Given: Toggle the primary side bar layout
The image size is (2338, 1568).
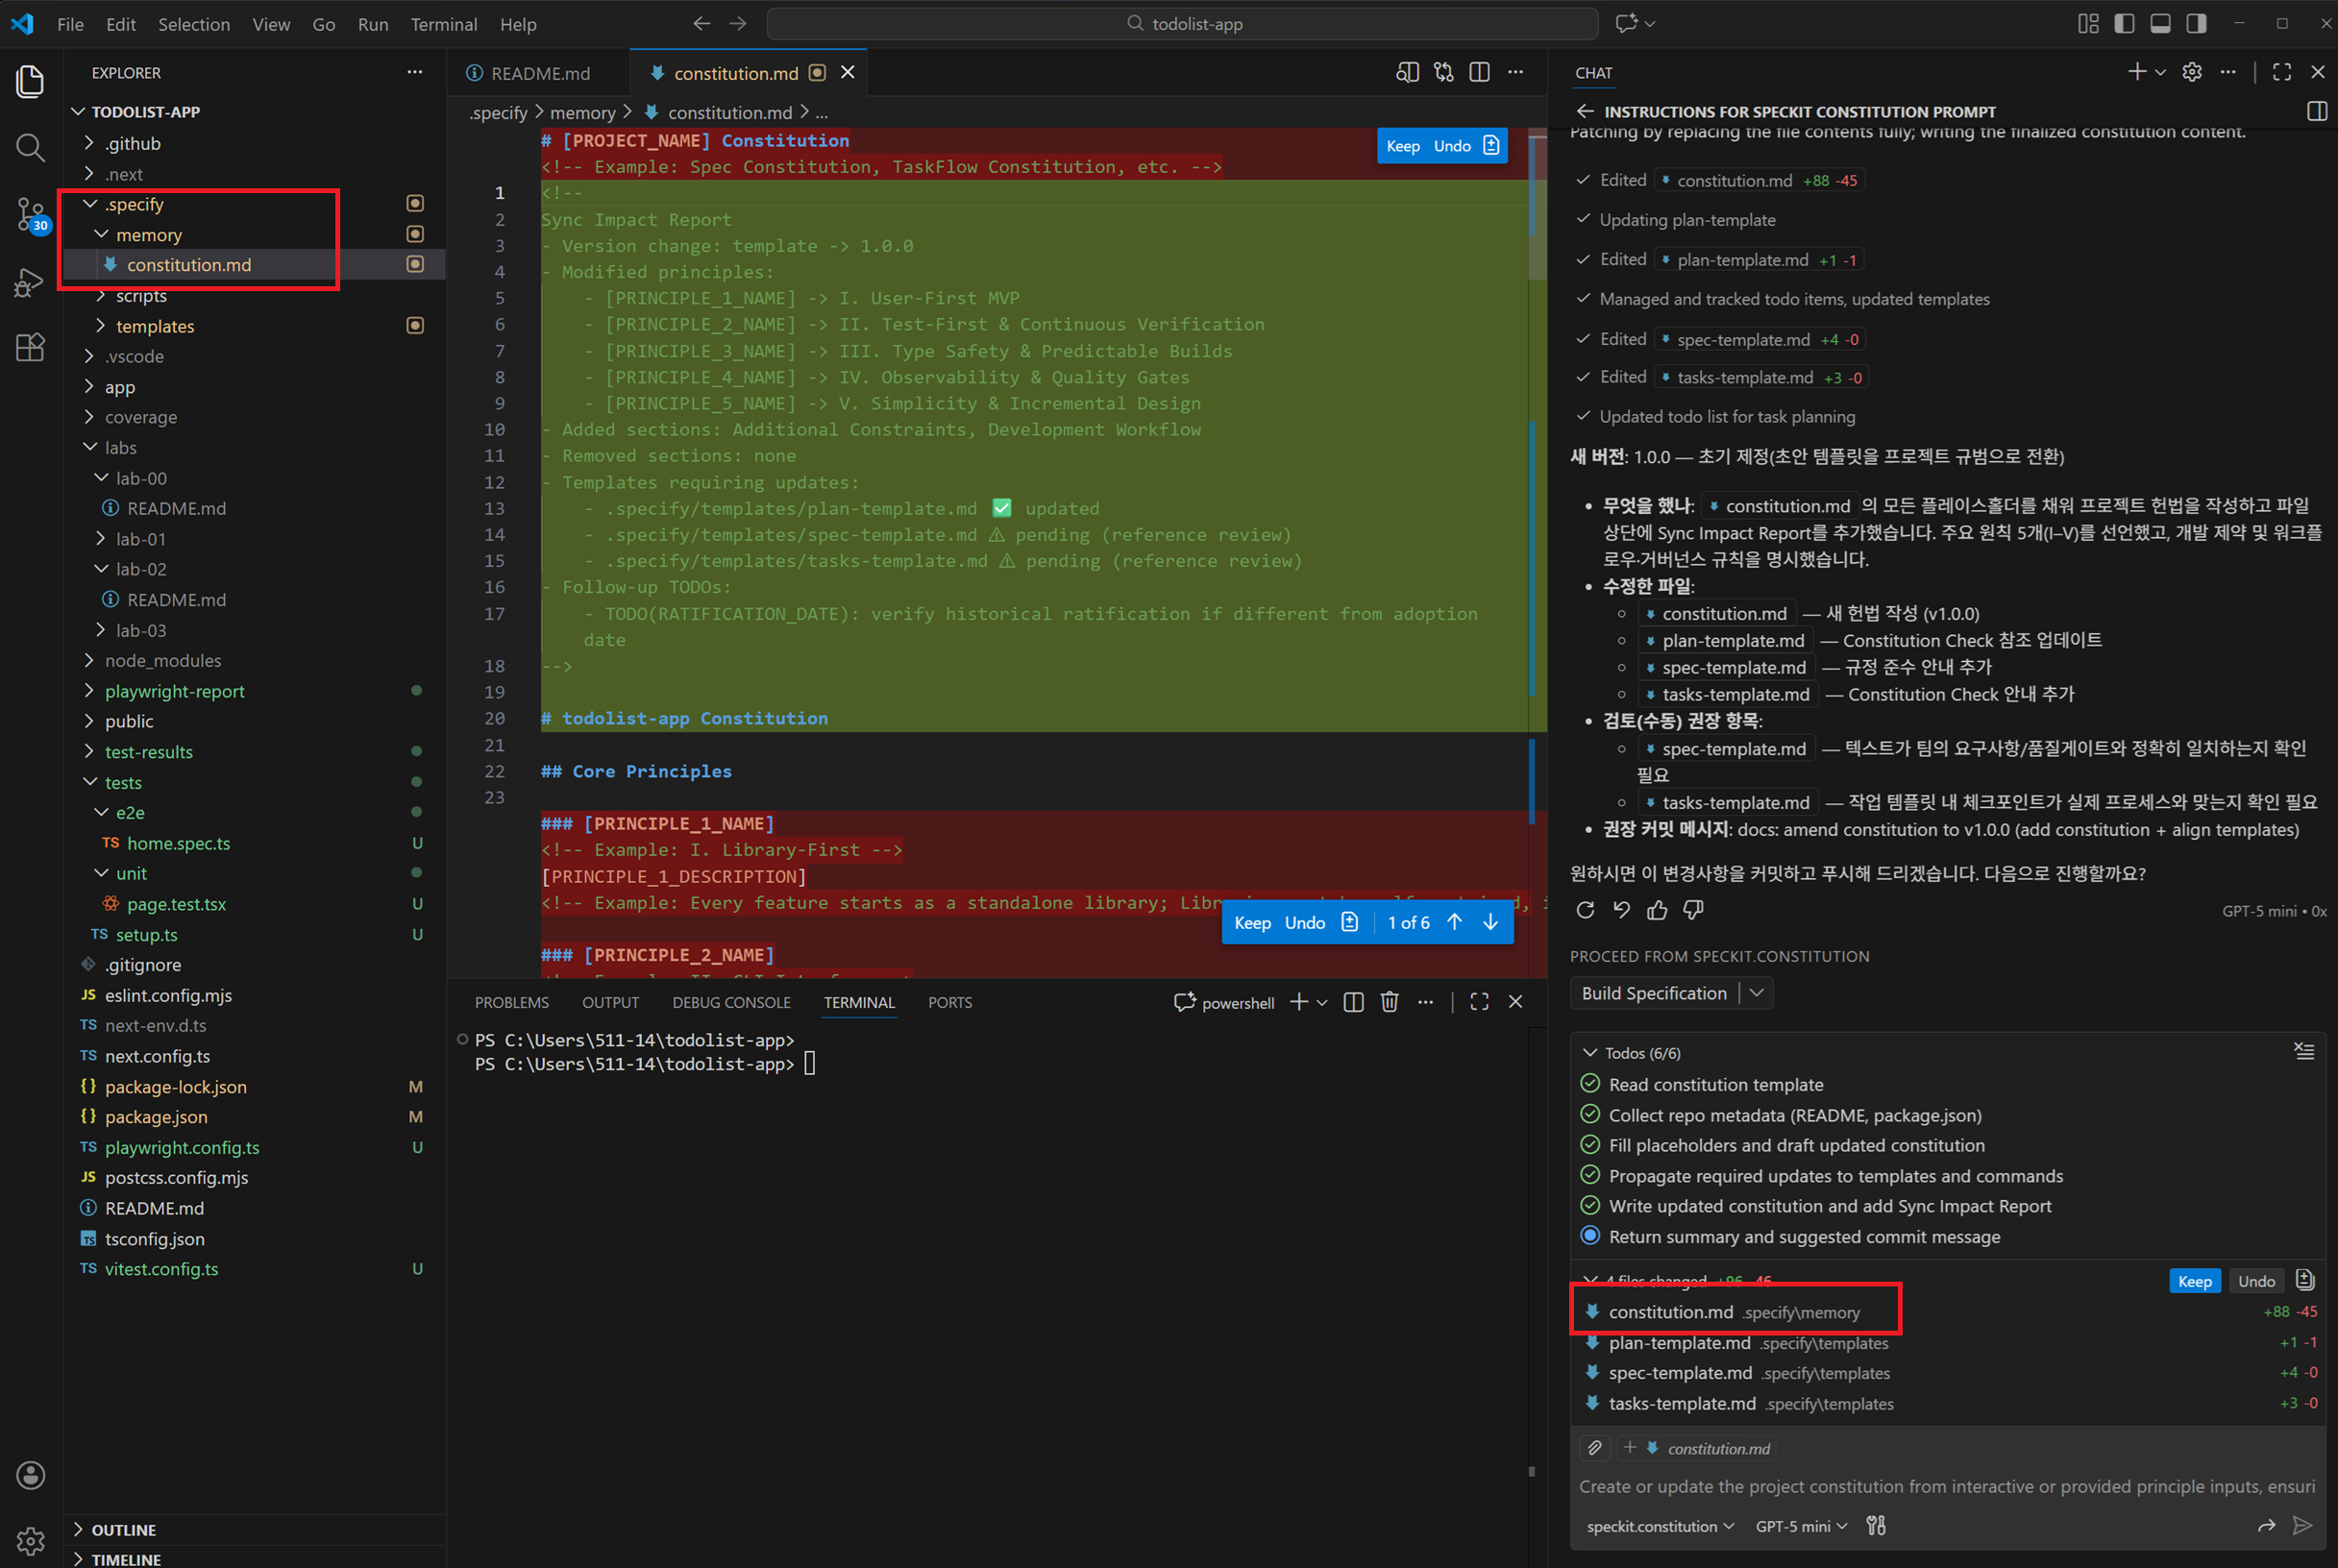Looking at the screenshot, I should (2124, 24).
